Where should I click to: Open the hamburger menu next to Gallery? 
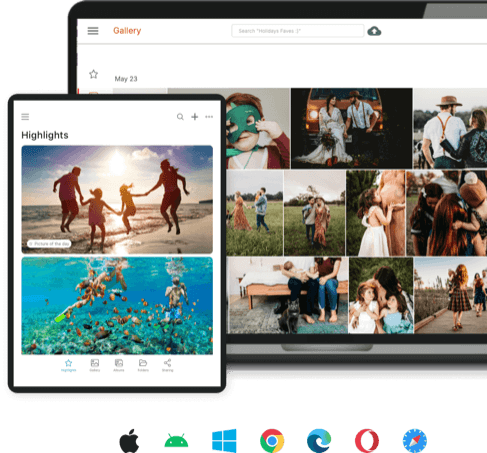coord(93,31)
